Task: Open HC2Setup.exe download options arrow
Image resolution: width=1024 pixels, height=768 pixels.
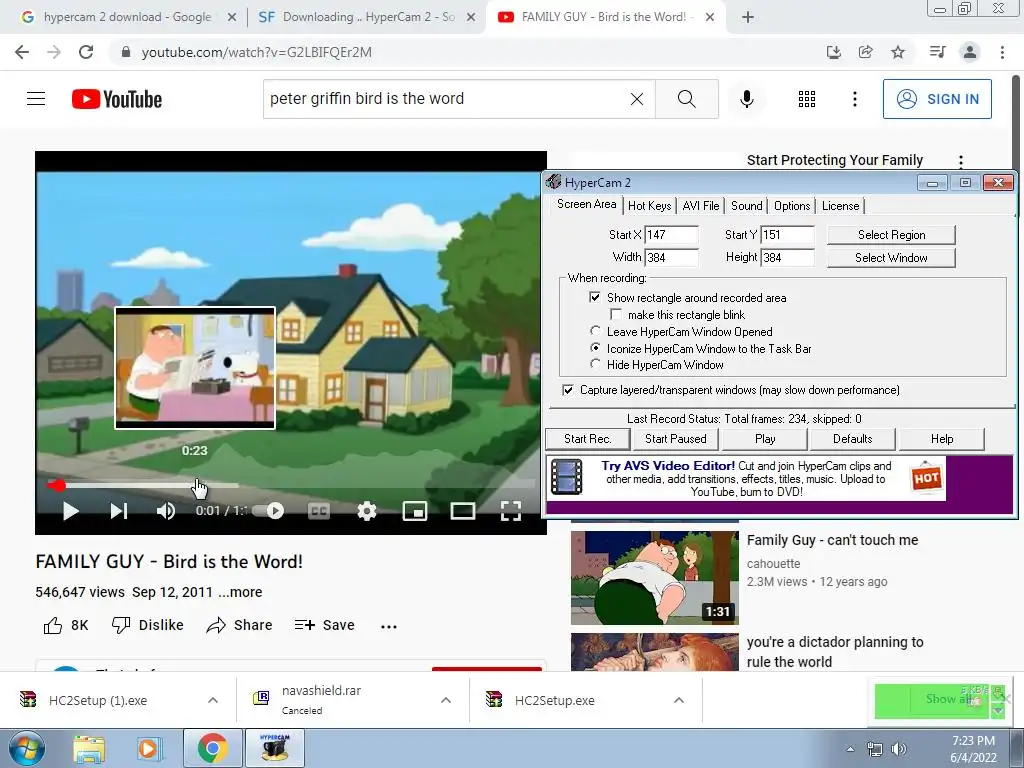Action: click(x=679, y=700)
